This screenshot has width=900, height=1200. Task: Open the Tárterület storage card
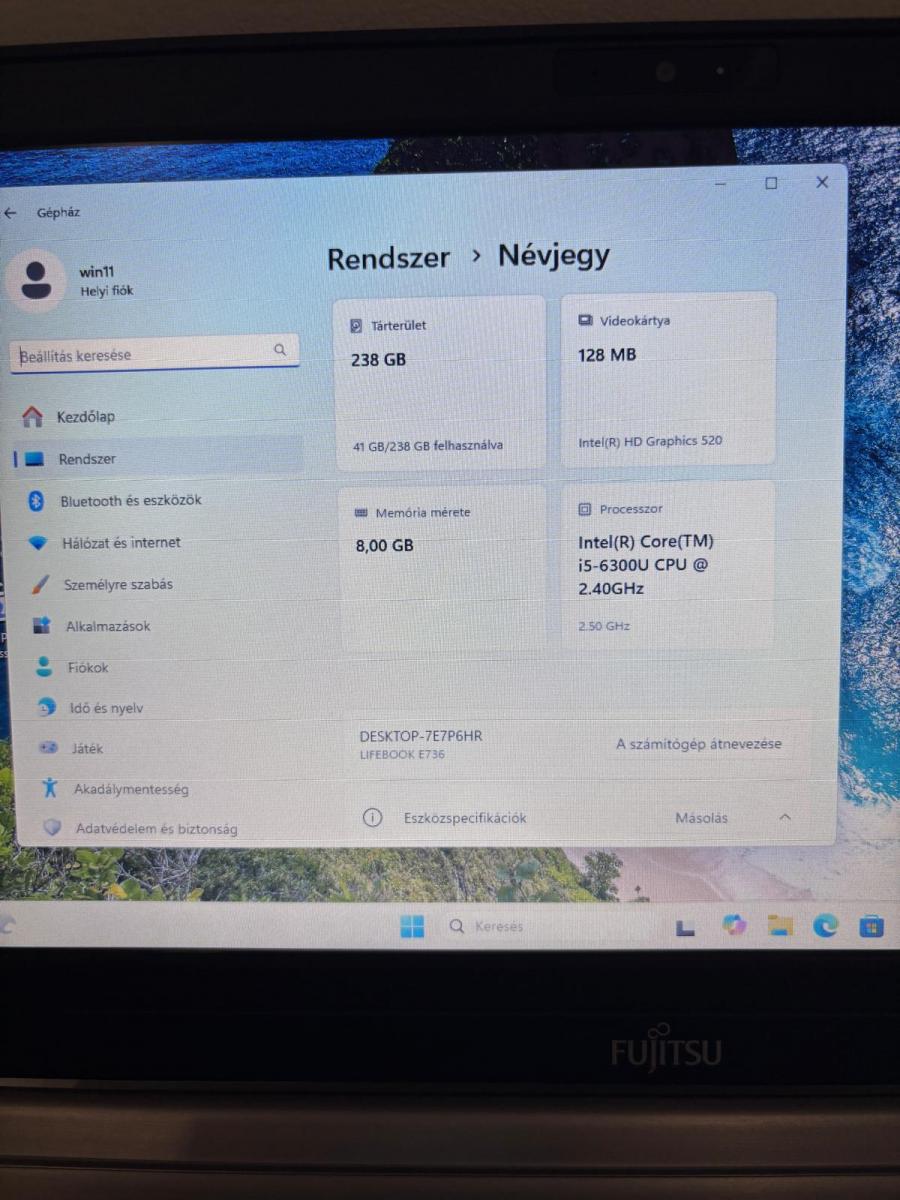[x=439, y=381]
